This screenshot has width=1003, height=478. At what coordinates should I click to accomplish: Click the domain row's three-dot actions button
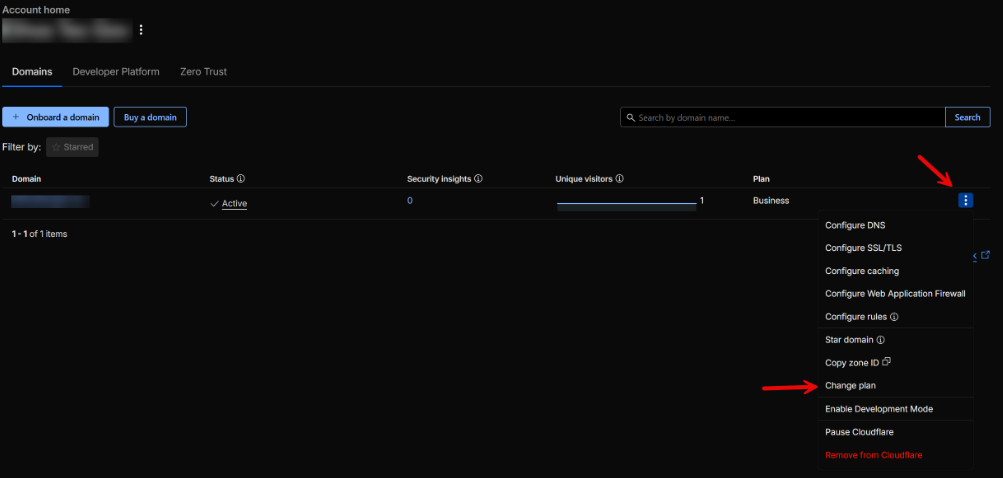[965, 201]
